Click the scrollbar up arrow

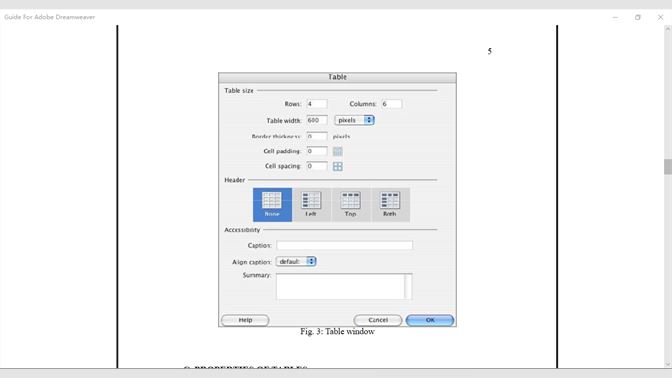pyautogui.click(x=668, y=29)
